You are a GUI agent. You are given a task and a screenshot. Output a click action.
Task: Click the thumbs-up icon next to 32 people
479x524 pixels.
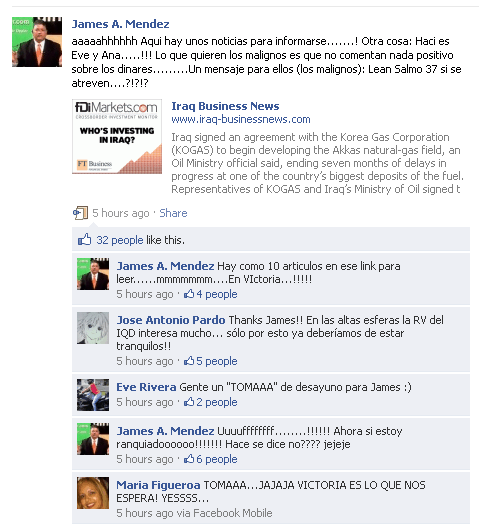tap(84, 240)
